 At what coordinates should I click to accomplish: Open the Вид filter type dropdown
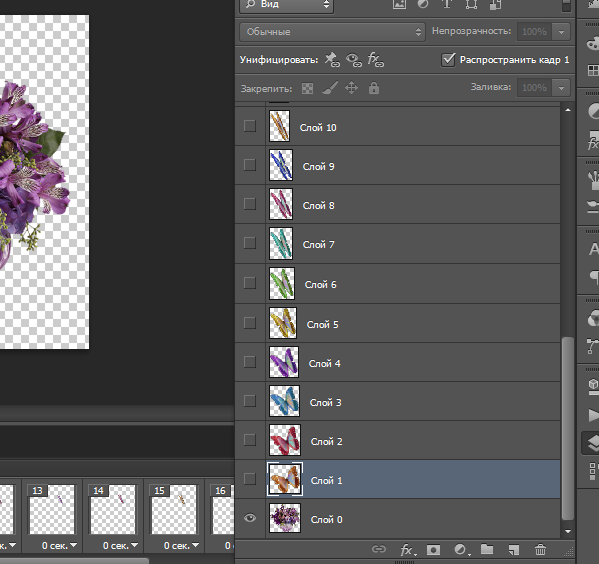click(x=287, y=6)
